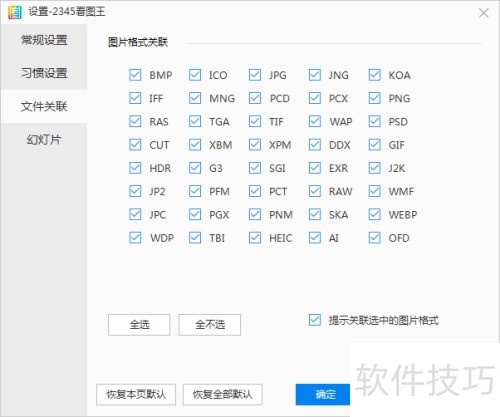Toggle the JPG association checkbox

pos(255,75)
